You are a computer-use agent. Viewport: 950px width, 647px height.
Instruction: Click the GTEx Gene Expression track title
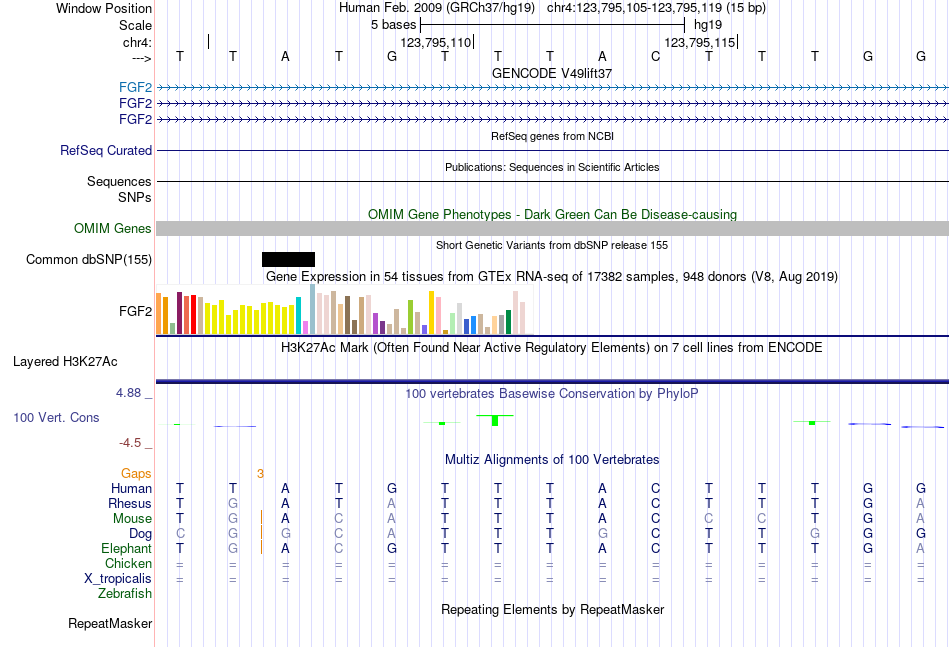552,277
